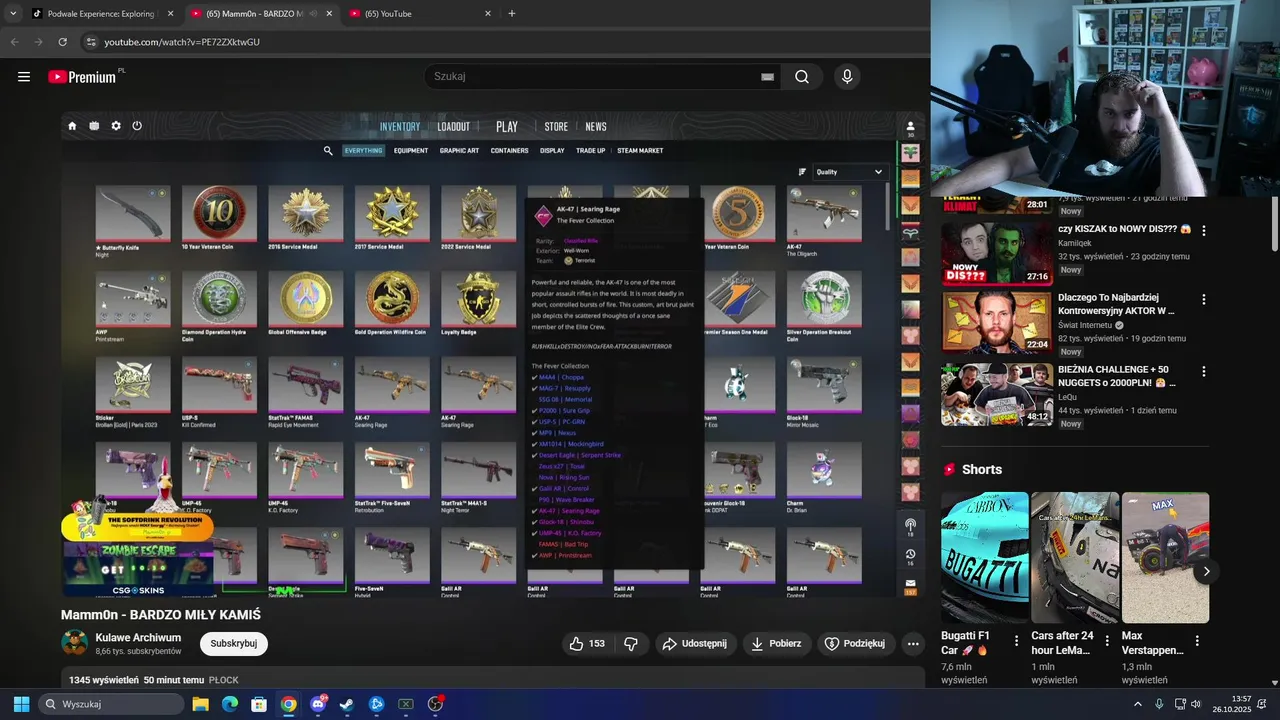Open Windows Start menu
The image size is (1280, 720).
pos(21,704)
